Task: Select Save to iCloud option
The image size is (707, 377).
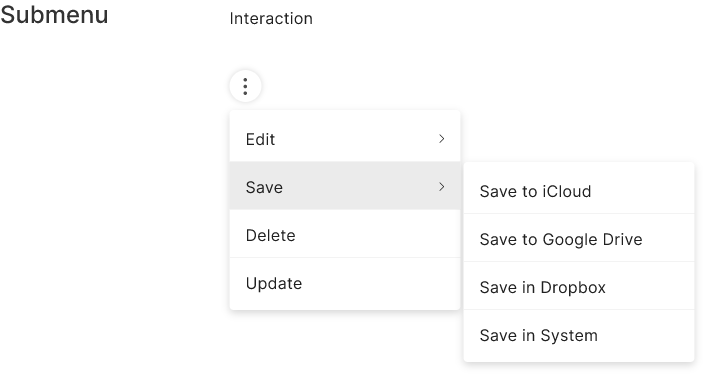Action: pyautogui.click(x=579, y=191)
